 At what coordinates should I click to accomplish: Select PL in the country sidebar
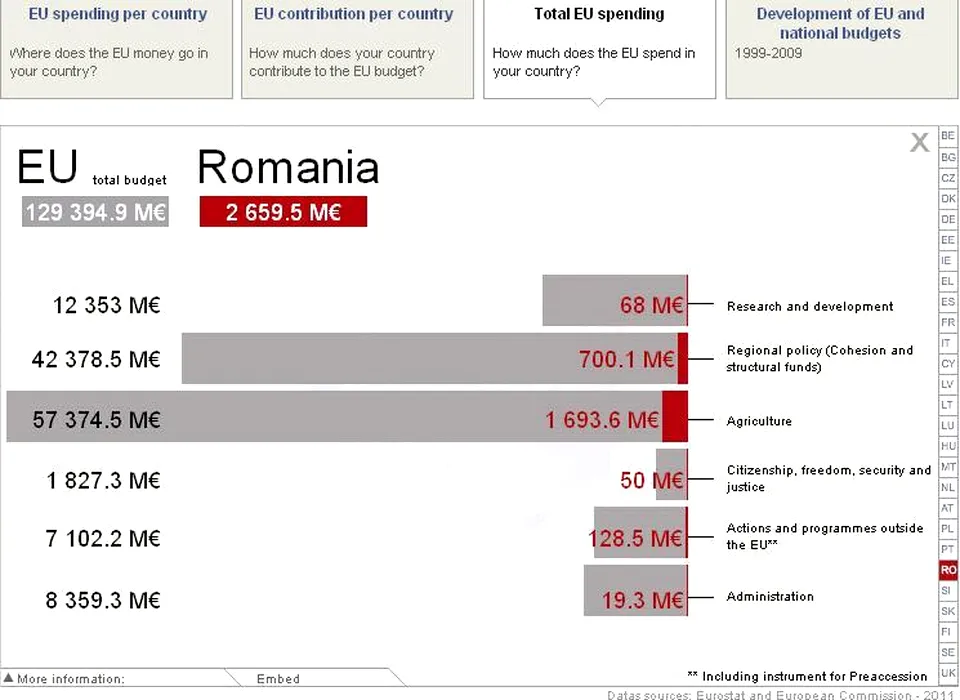pos(948,528)
